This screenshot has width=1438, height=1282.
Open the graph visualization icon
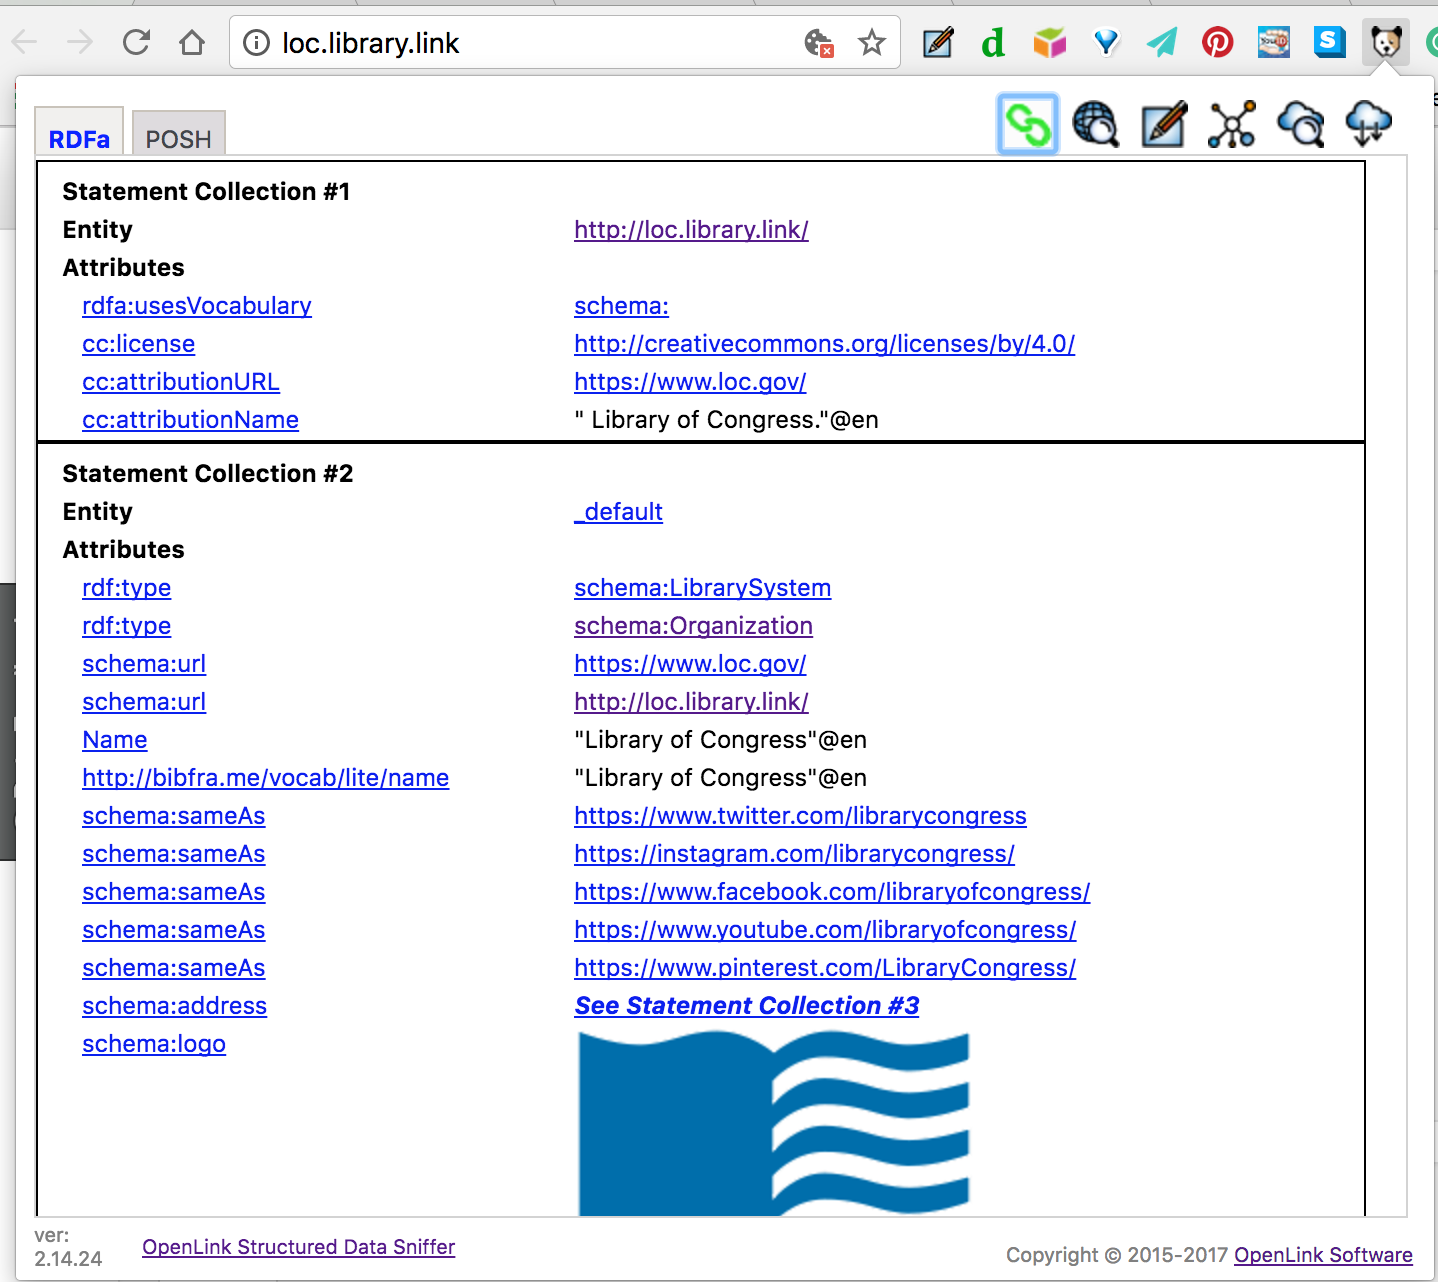pos(1231,123)
